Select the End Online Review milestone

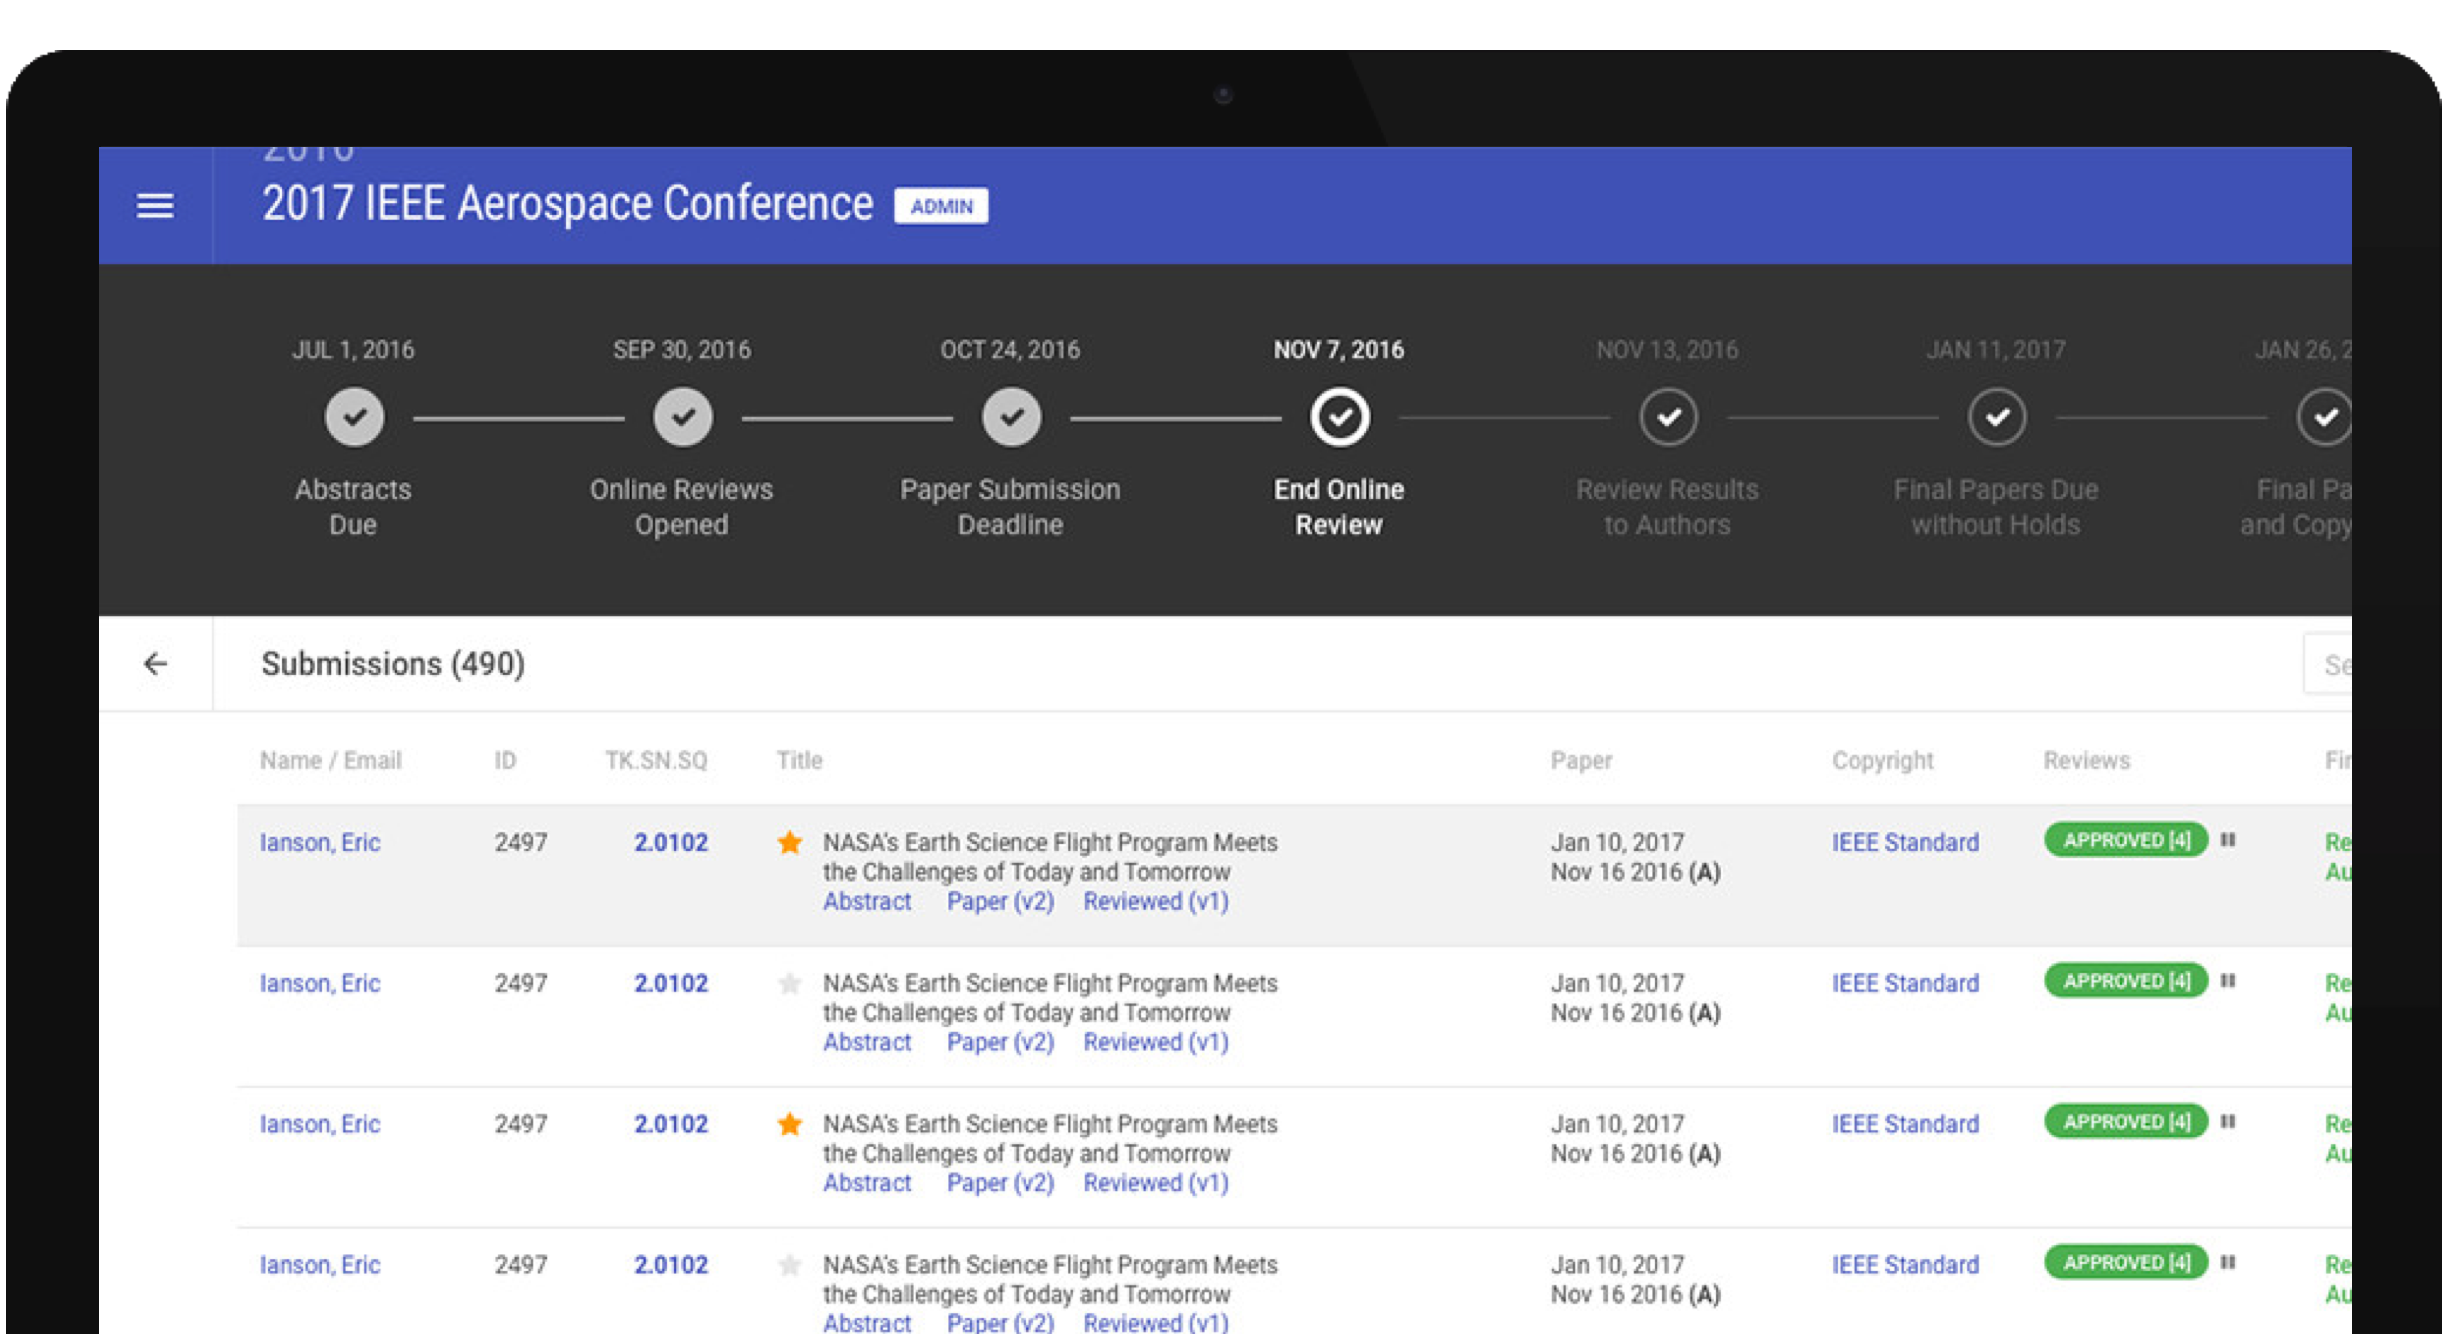(x=1339, y=417)
